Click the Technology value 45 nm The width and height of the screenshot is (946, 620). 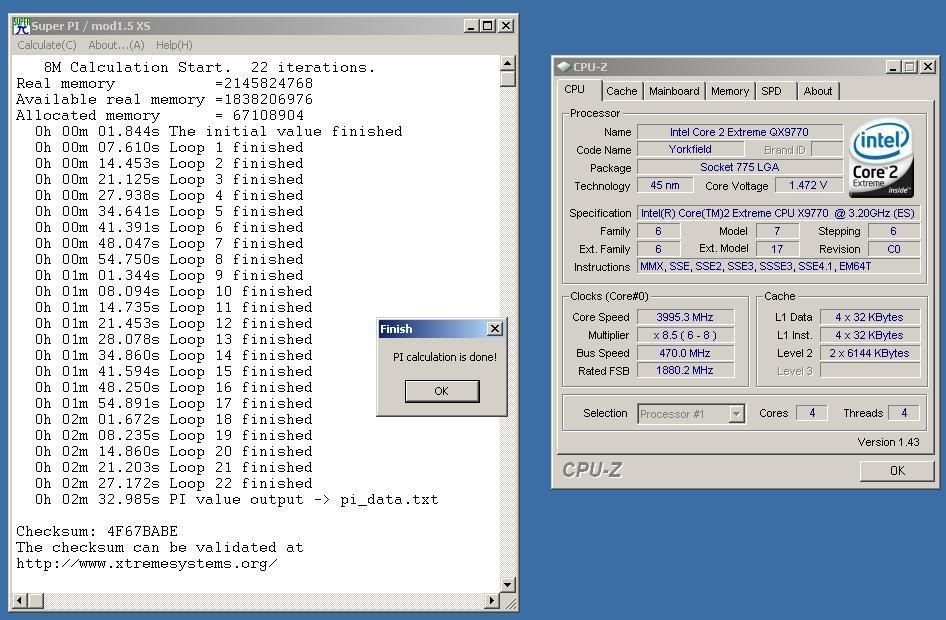point(664,185)
